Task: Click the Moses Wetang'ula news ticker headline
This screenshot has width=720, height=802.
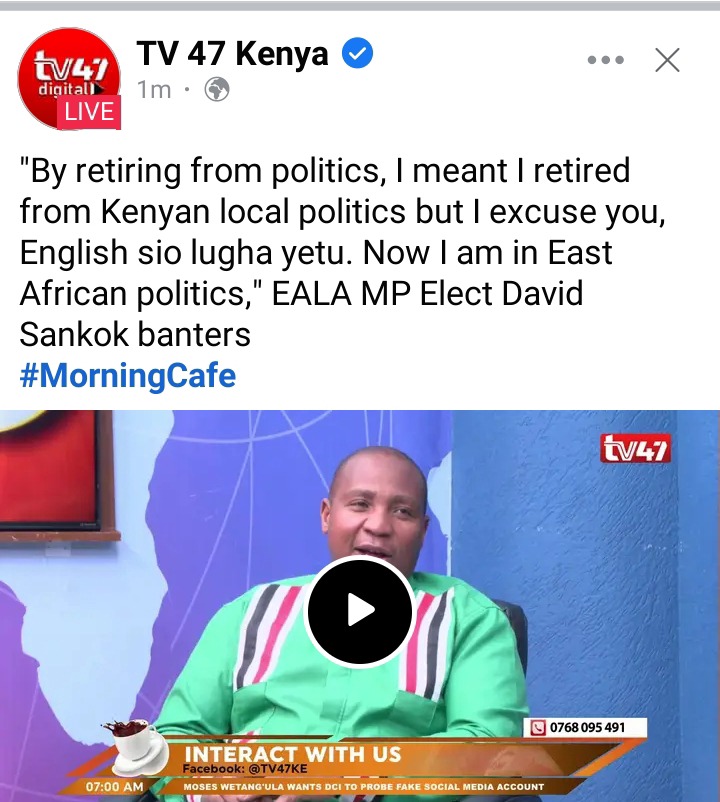Action: click(364, 787)
